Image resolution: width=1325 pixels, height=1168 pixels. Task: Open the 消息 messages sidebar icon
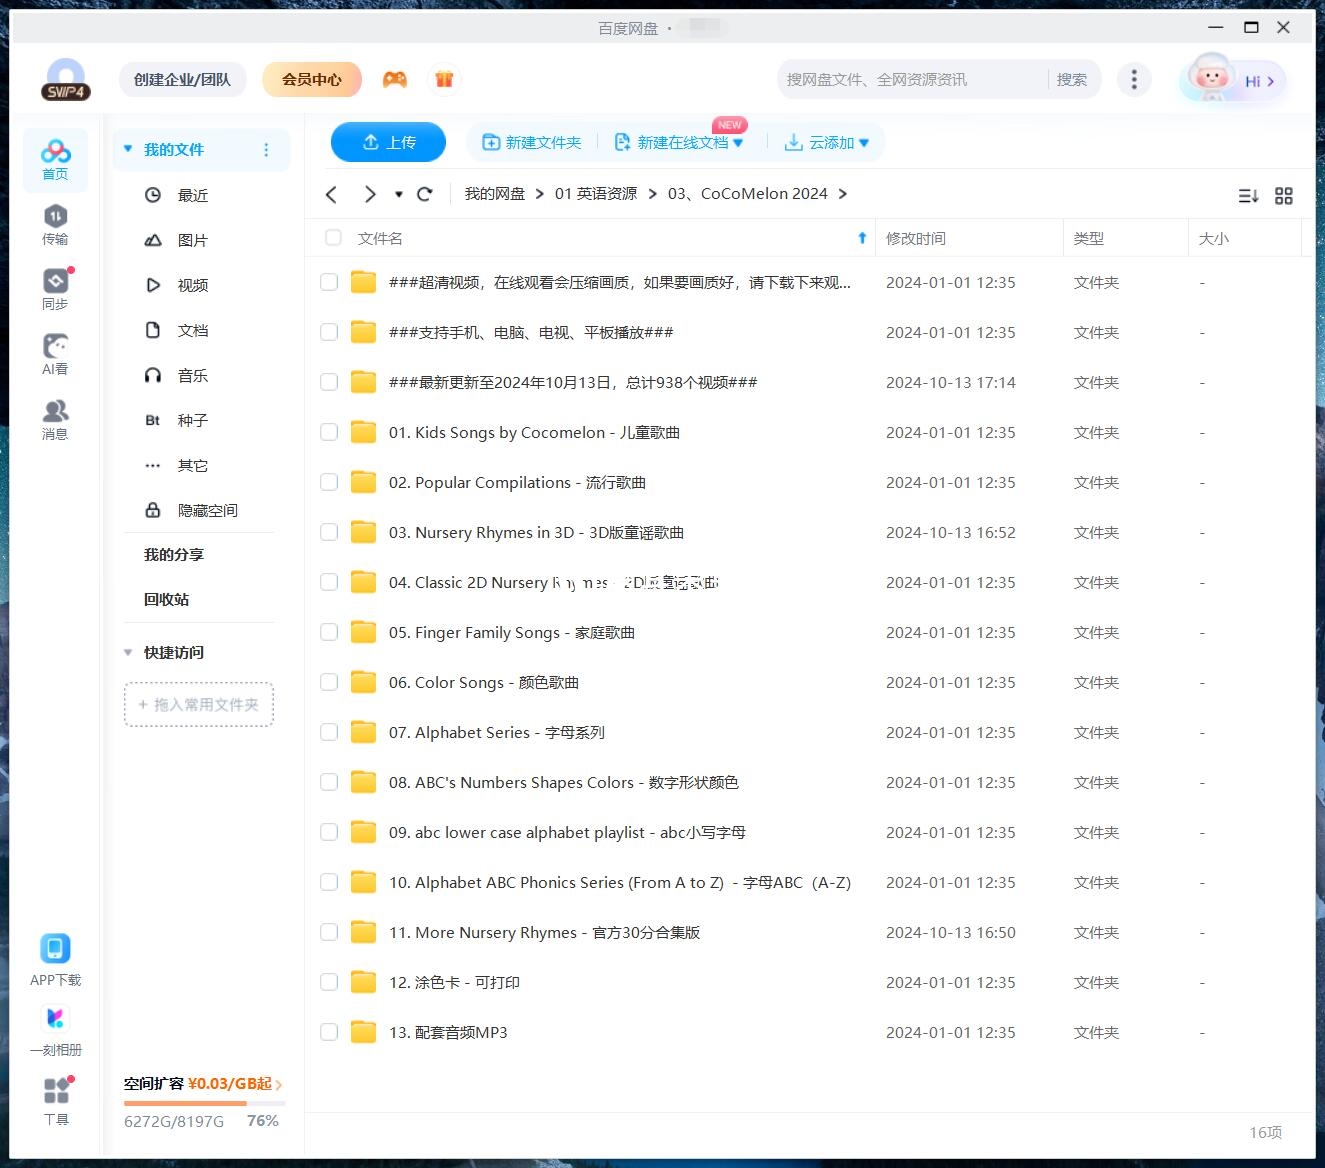pyautogui.click(x=55, y=419)
